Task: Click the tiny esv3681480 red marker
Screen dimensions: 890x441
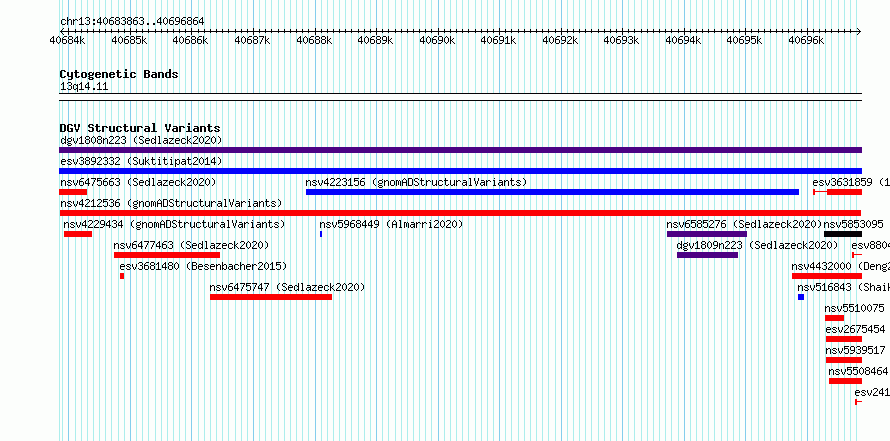Action: [x=122, y=276]
